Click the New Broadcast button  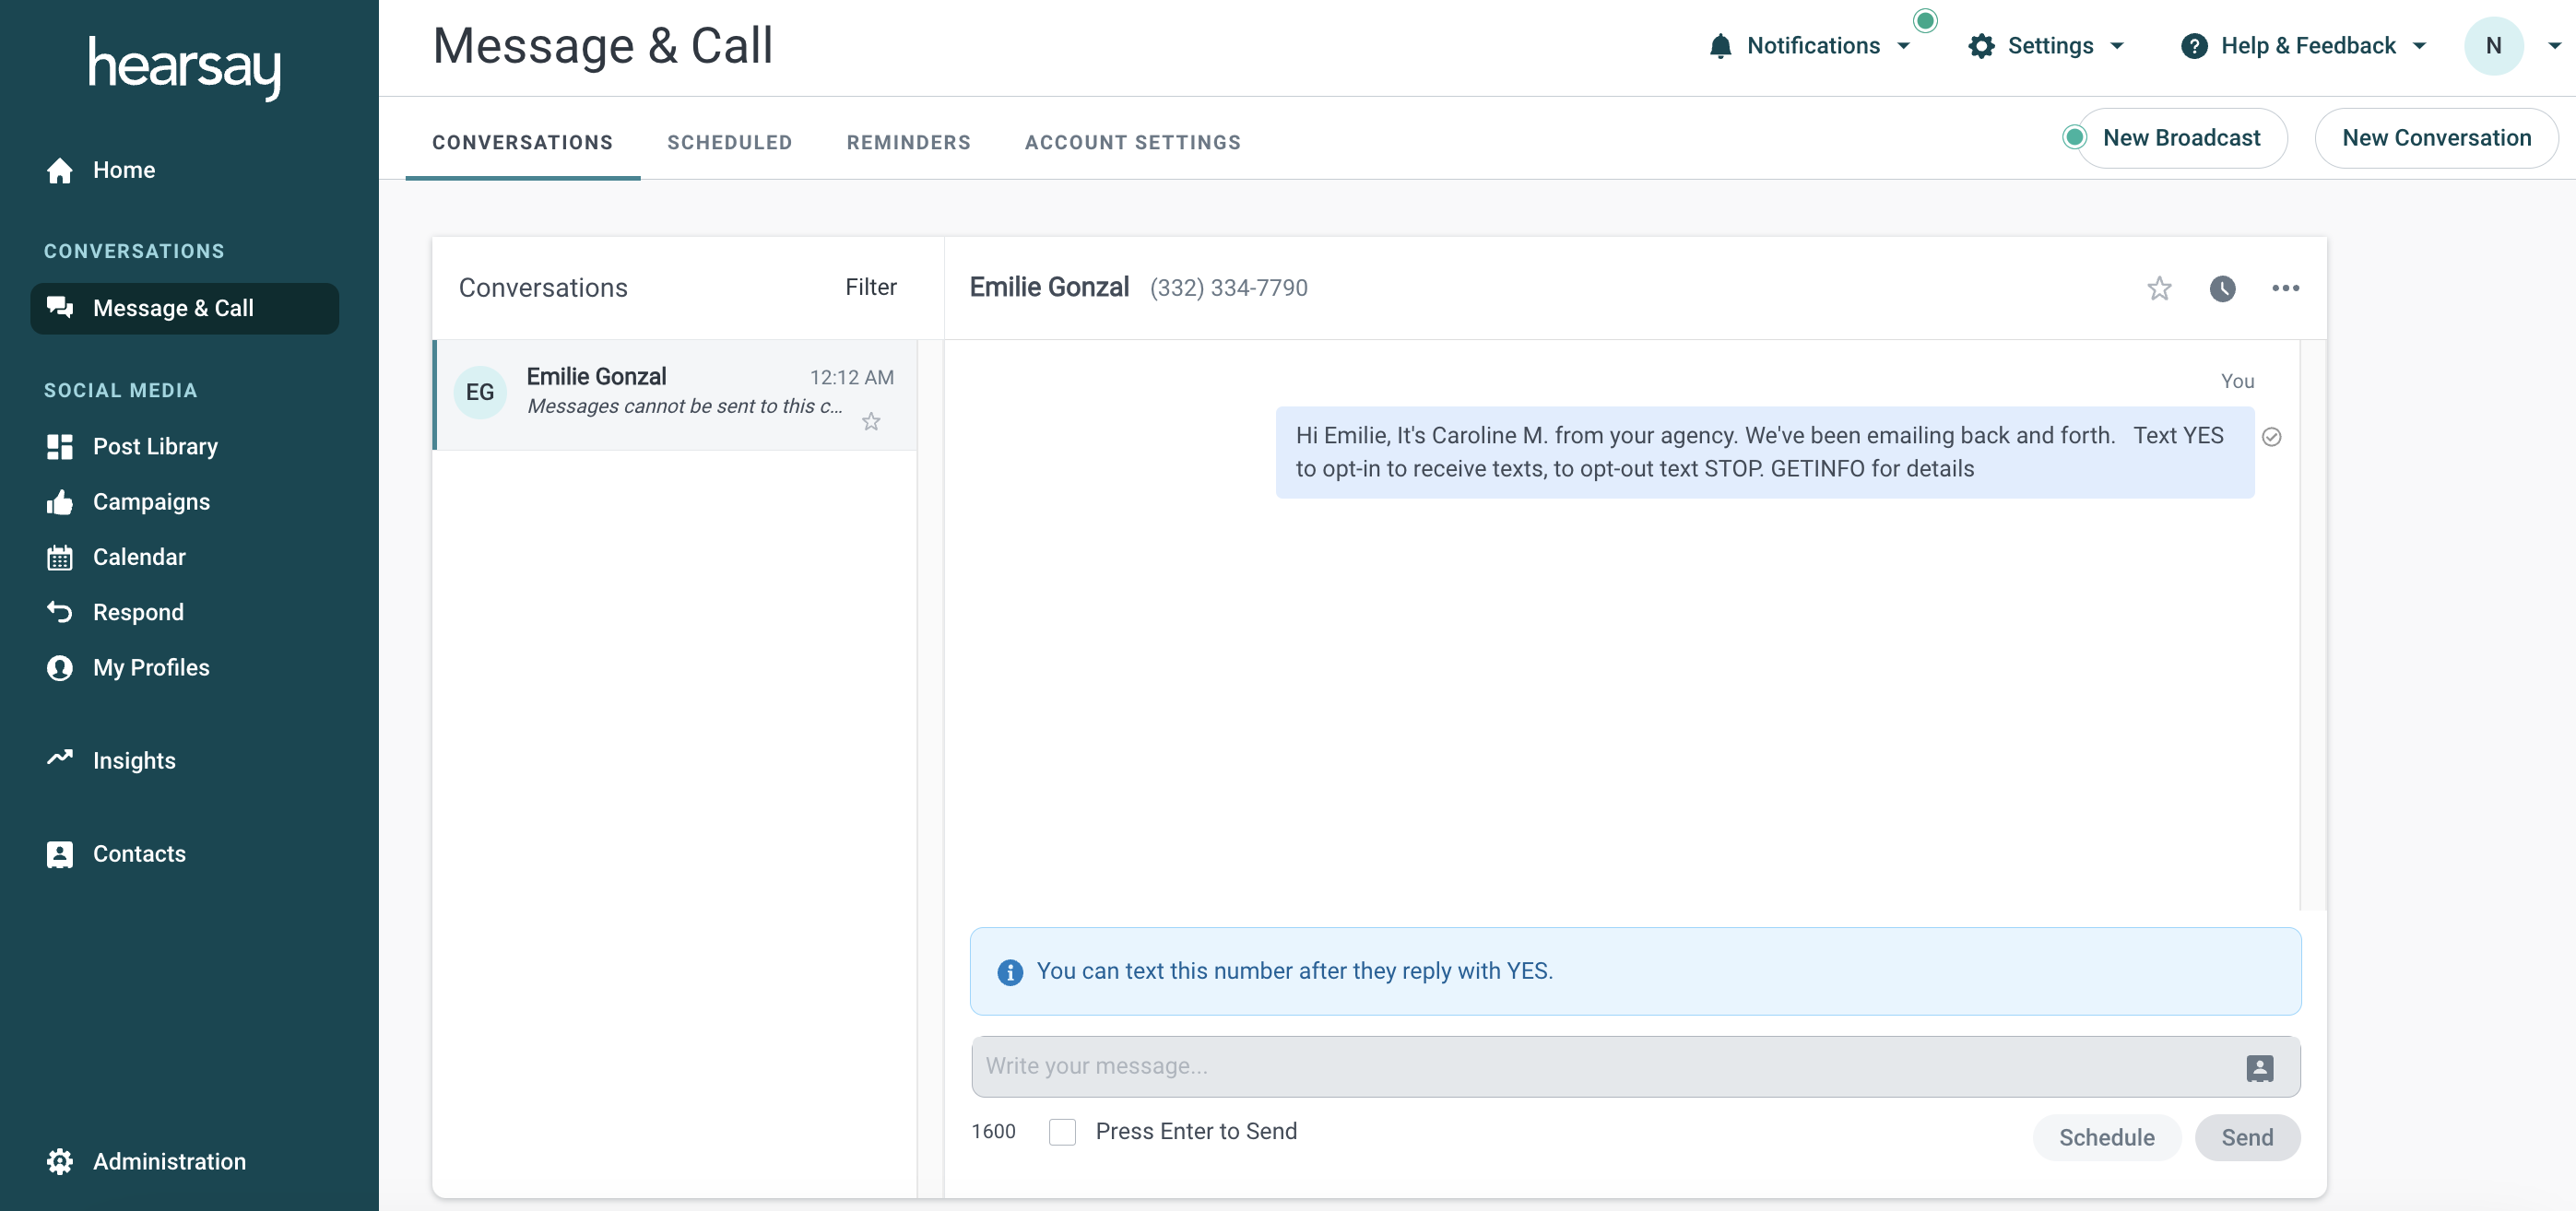(x=2181, y=138)
